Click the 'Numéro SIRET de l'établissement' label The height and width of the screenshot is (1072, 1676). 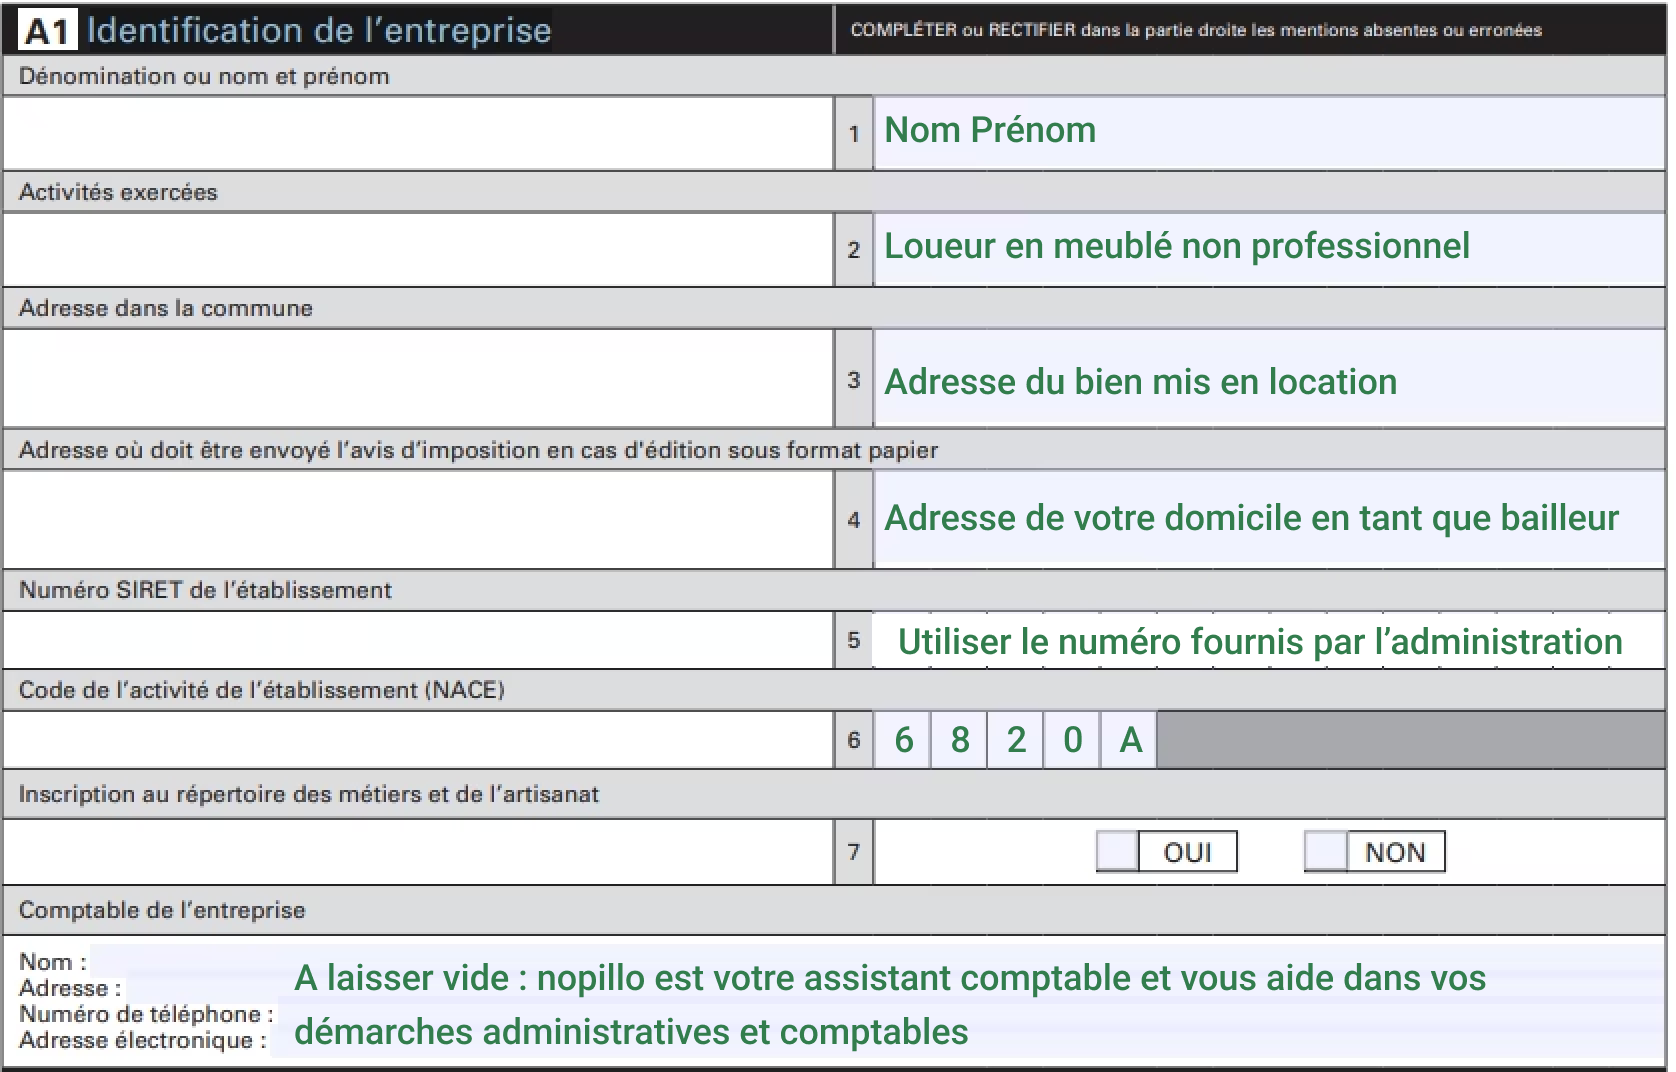coord(205,590)
